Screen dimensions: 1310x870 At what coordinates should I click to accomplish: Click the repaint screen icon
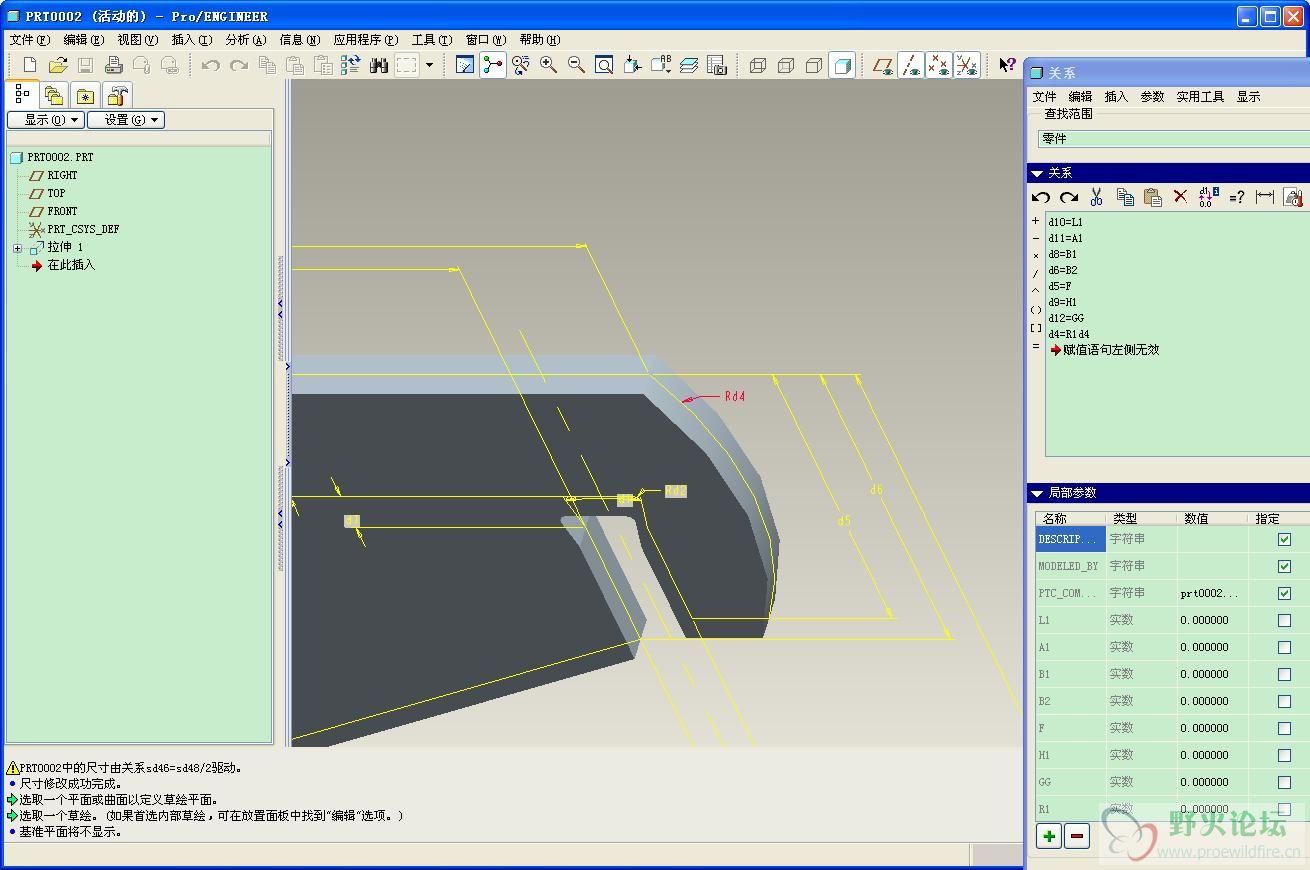point(465,65)
